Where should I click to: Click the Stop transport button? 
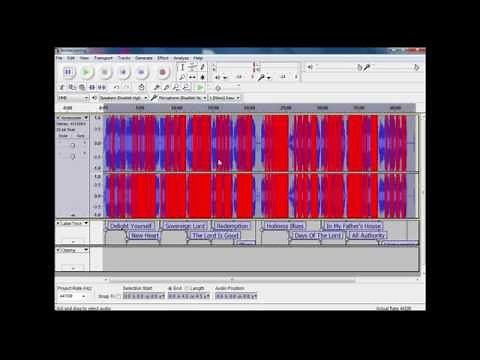point(105,72)
